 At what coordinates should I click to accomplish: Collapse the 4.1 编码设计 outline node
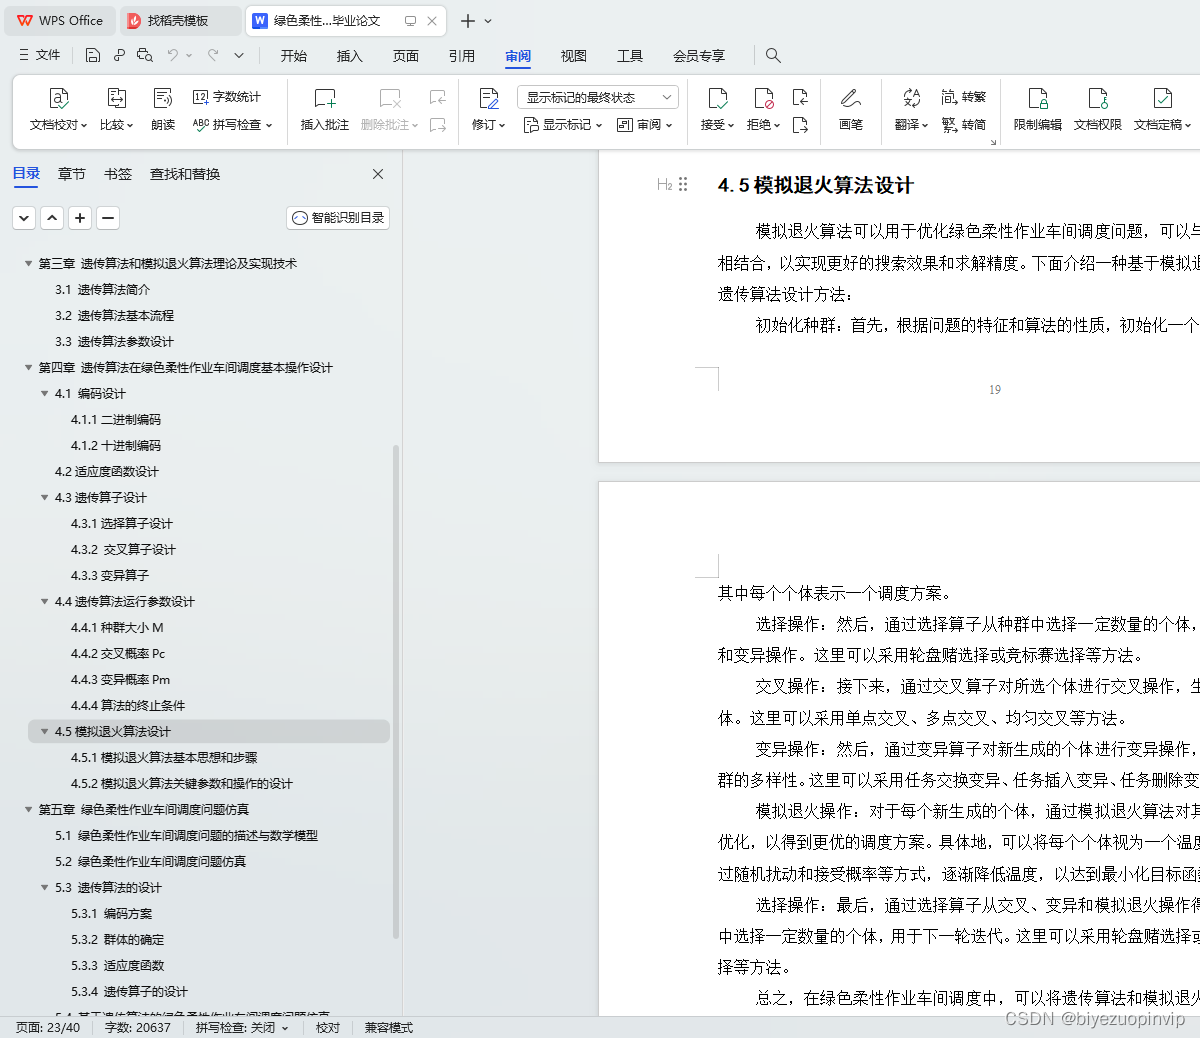click(x=45, y=394)
